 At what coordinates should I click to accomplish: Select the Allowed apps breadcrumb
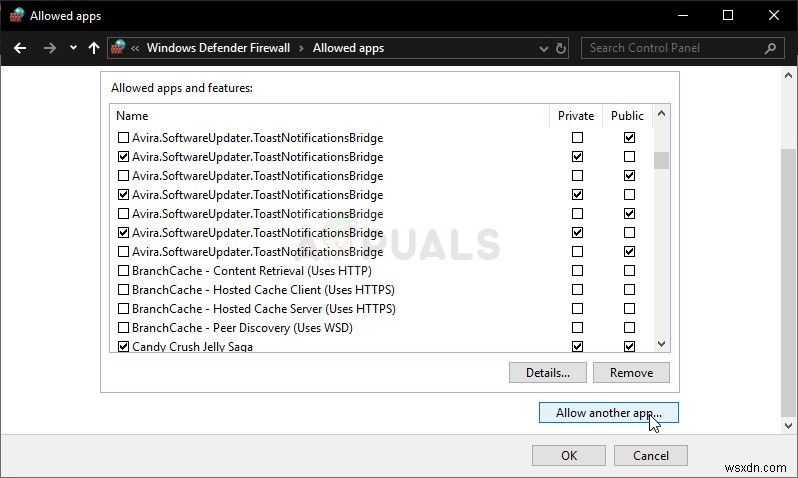point(348,47)
